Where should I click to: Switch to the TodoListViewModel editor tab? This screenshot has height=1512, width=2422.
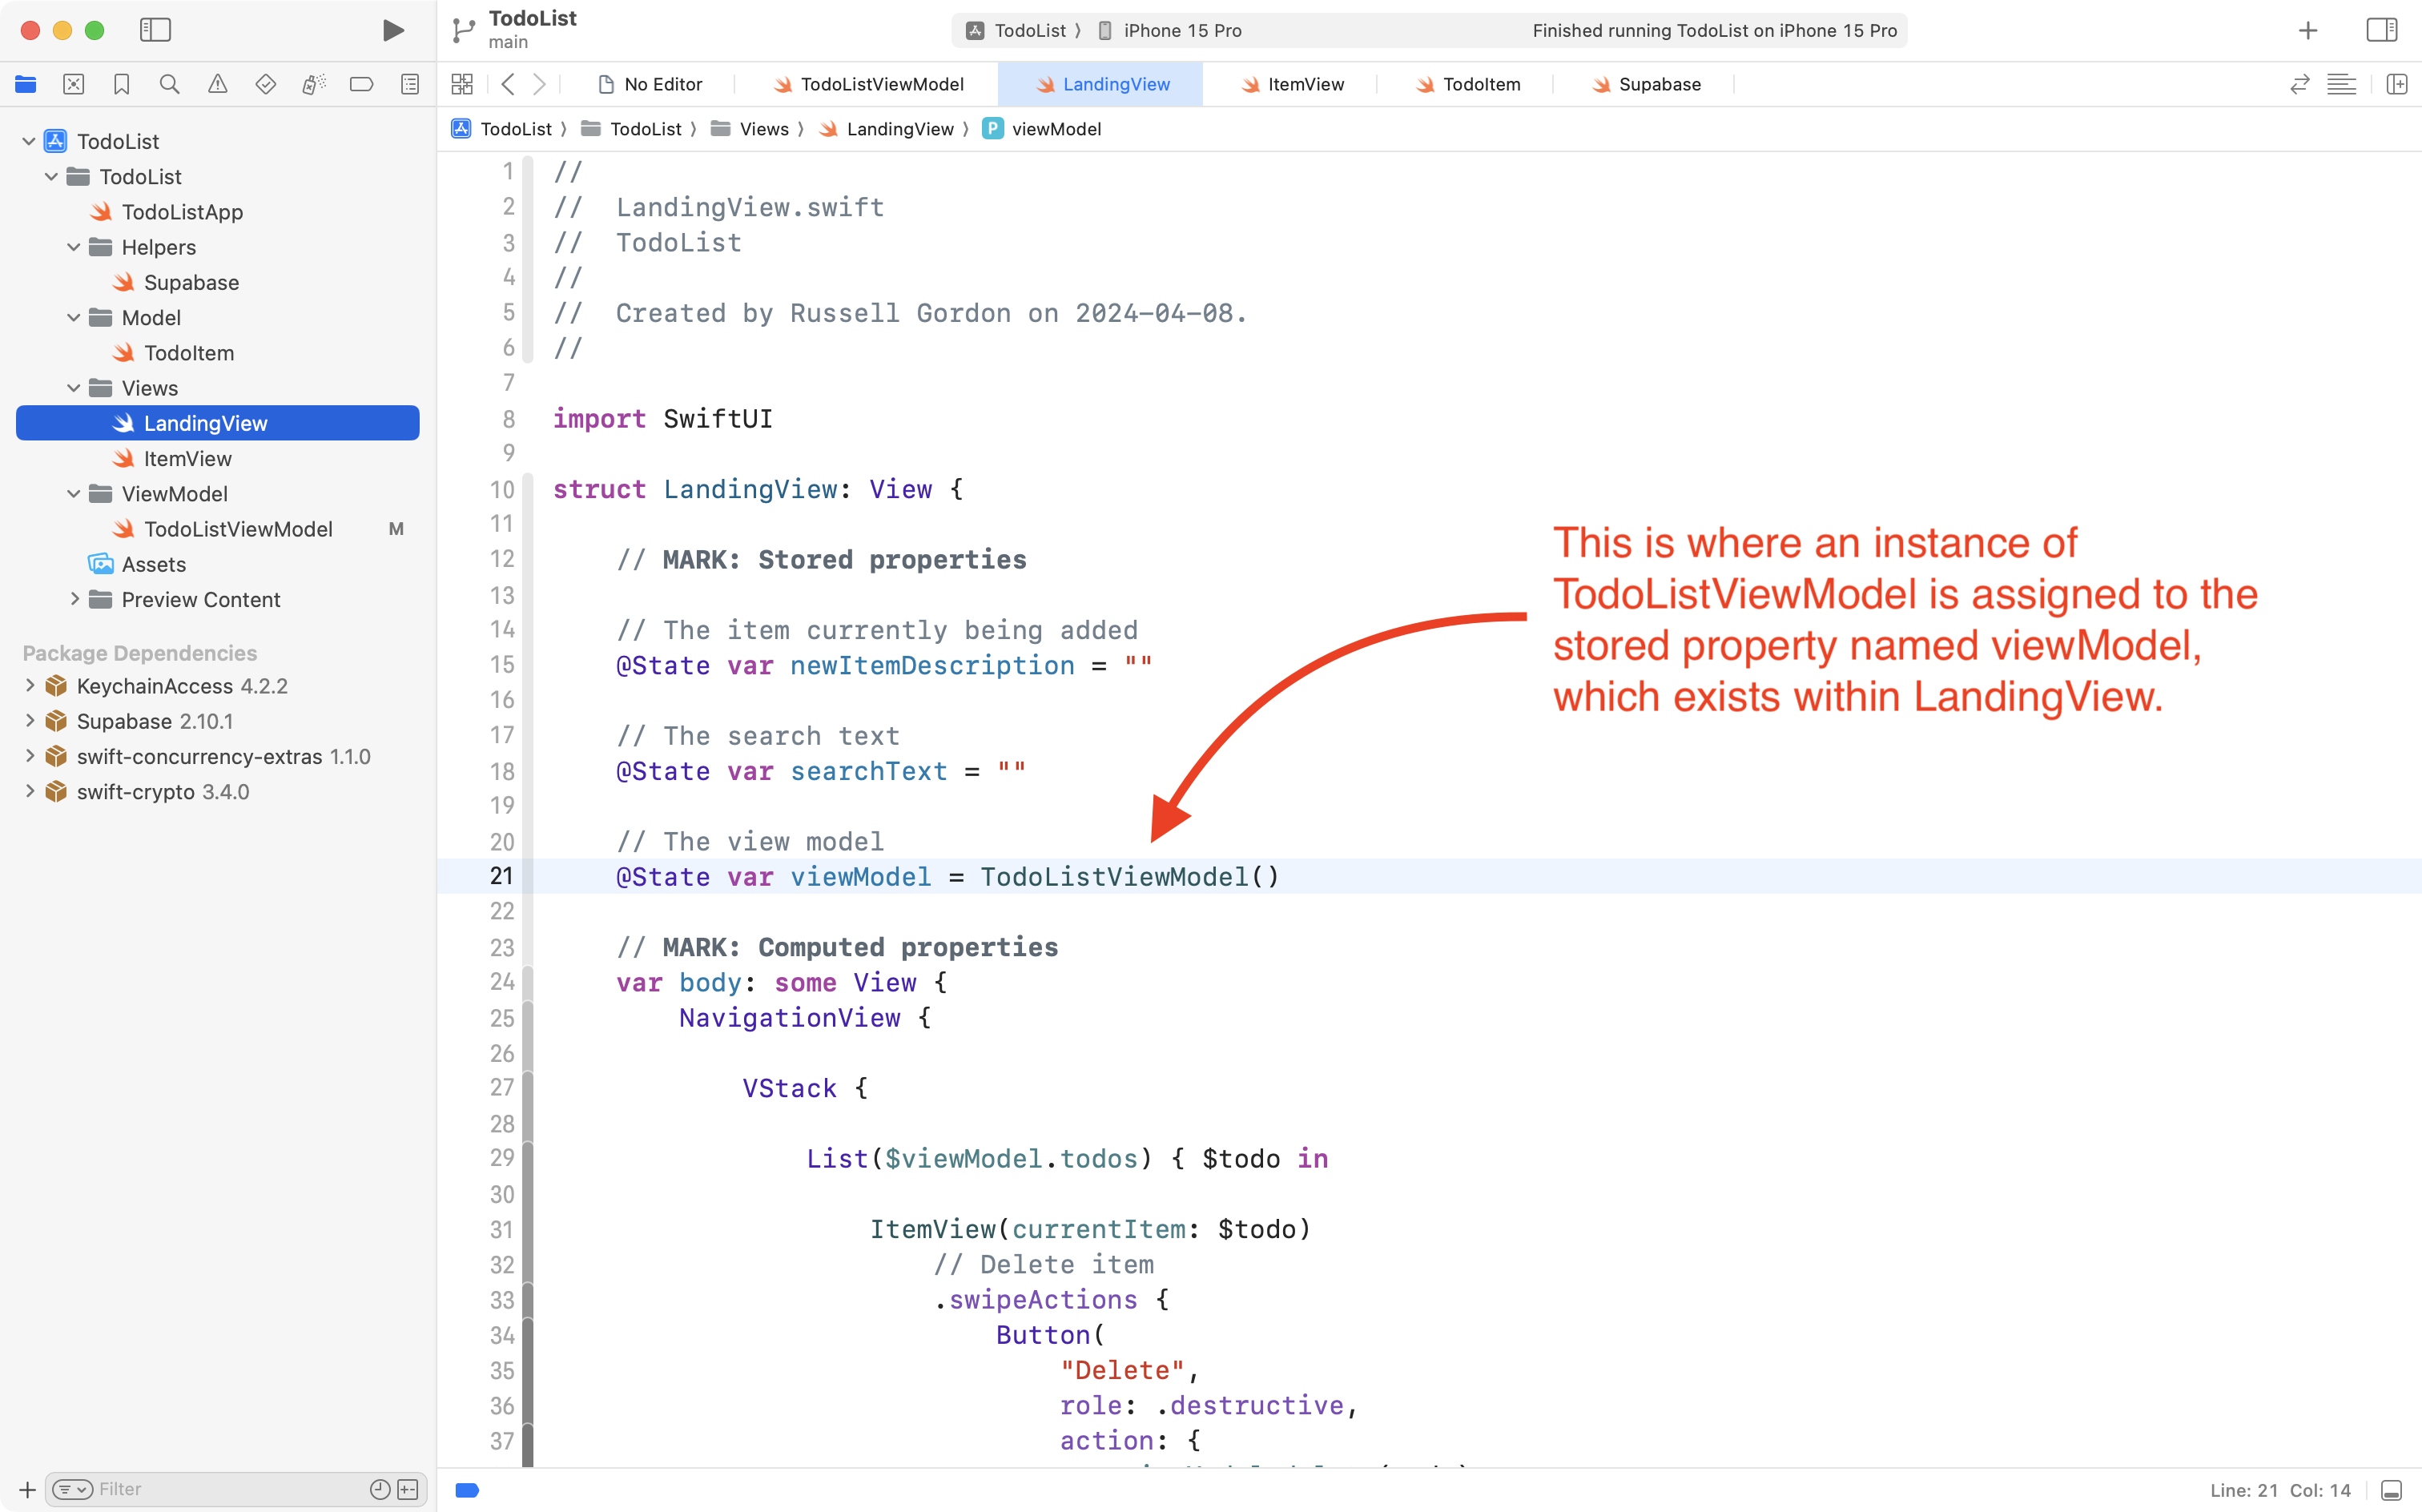pos(880,84)
